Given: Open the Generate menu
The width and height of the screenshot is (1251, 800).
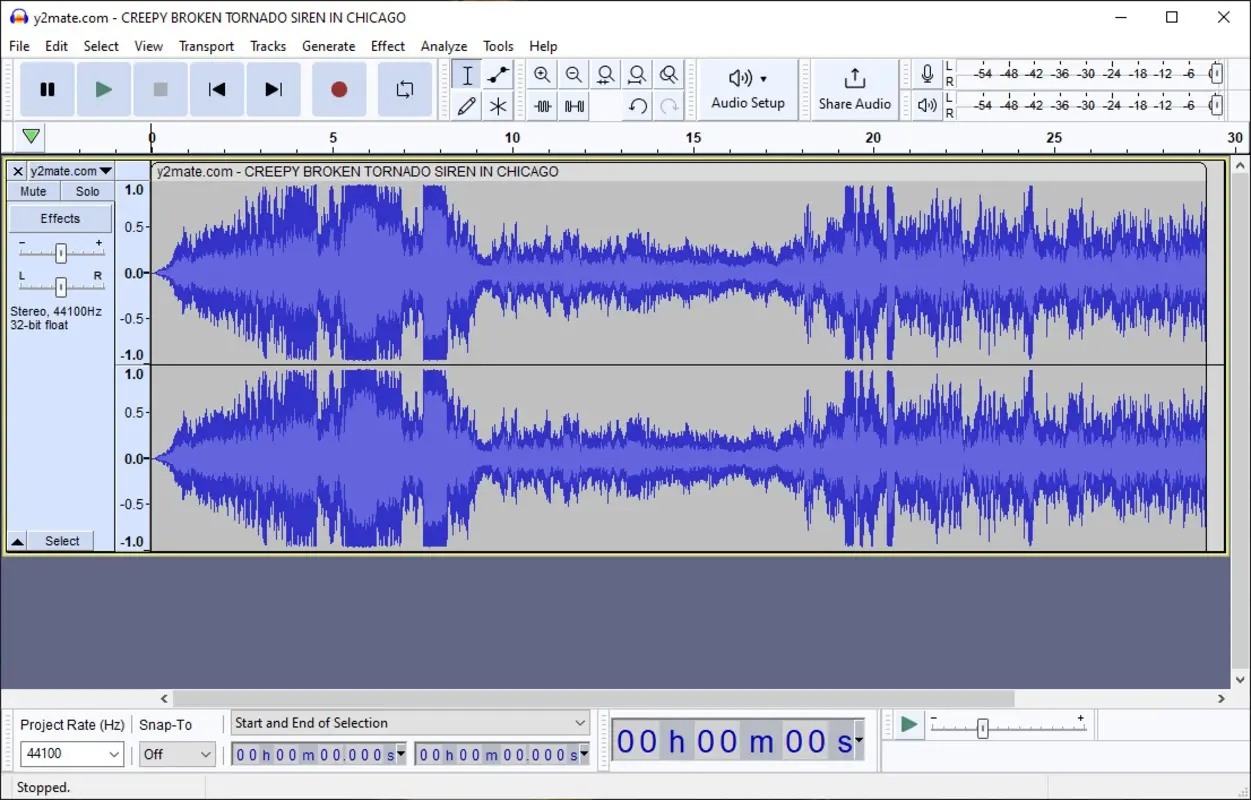Looking at the screenshot, I should point(329,46).
